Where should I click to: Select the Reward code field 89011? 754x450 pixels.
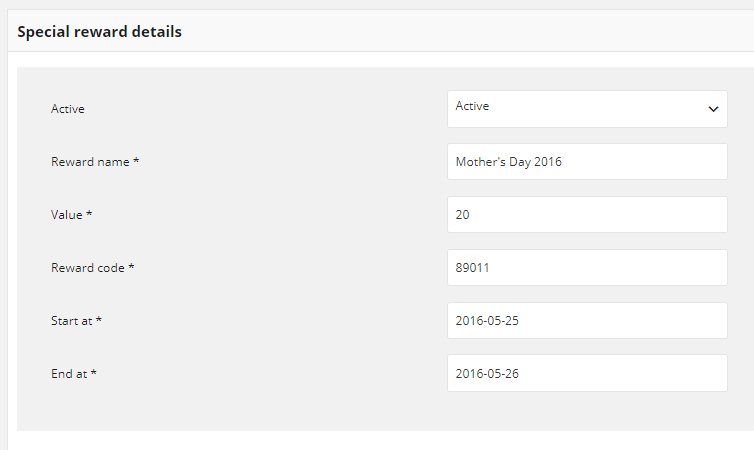pyautogui.click(x=587, y=267)
